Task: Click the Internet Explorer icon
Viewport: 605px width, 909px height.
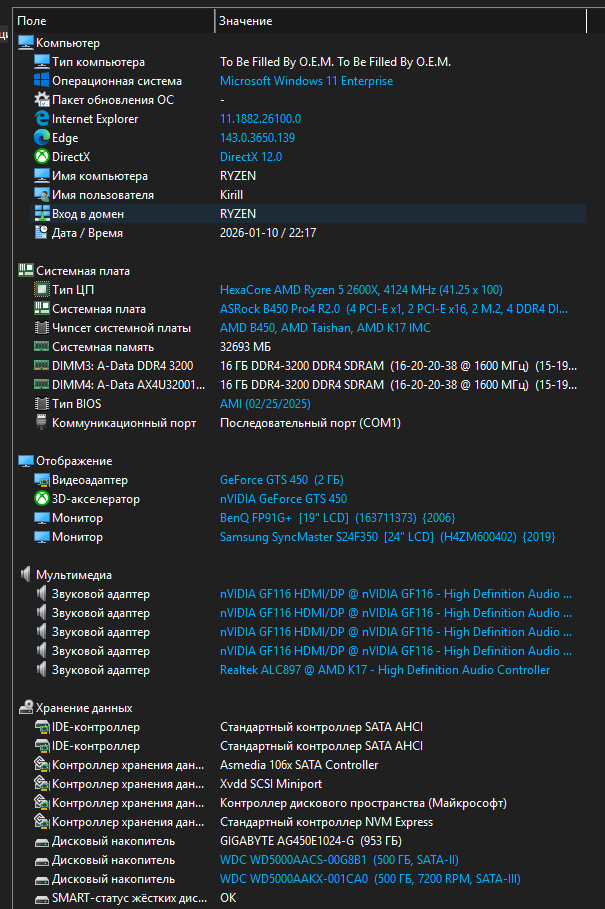Action: tap(42, 118)
